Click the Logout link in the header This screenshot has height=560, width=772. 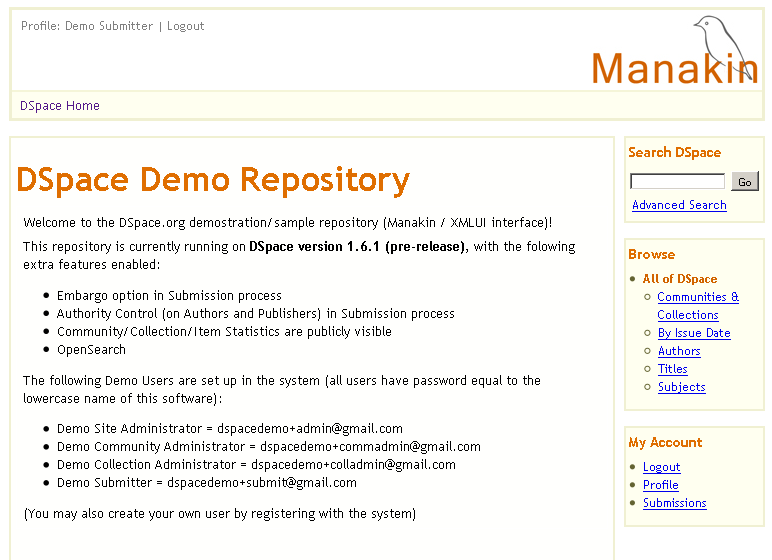[185, 26]
